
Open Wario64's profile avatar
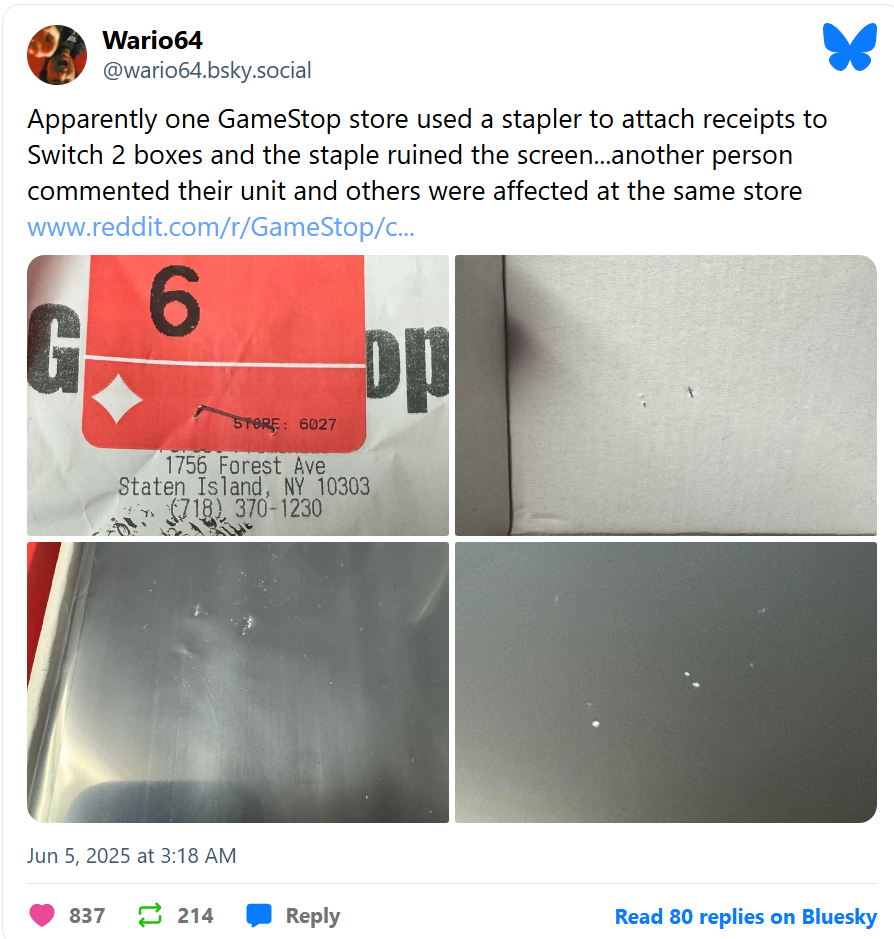pos(57,55)
